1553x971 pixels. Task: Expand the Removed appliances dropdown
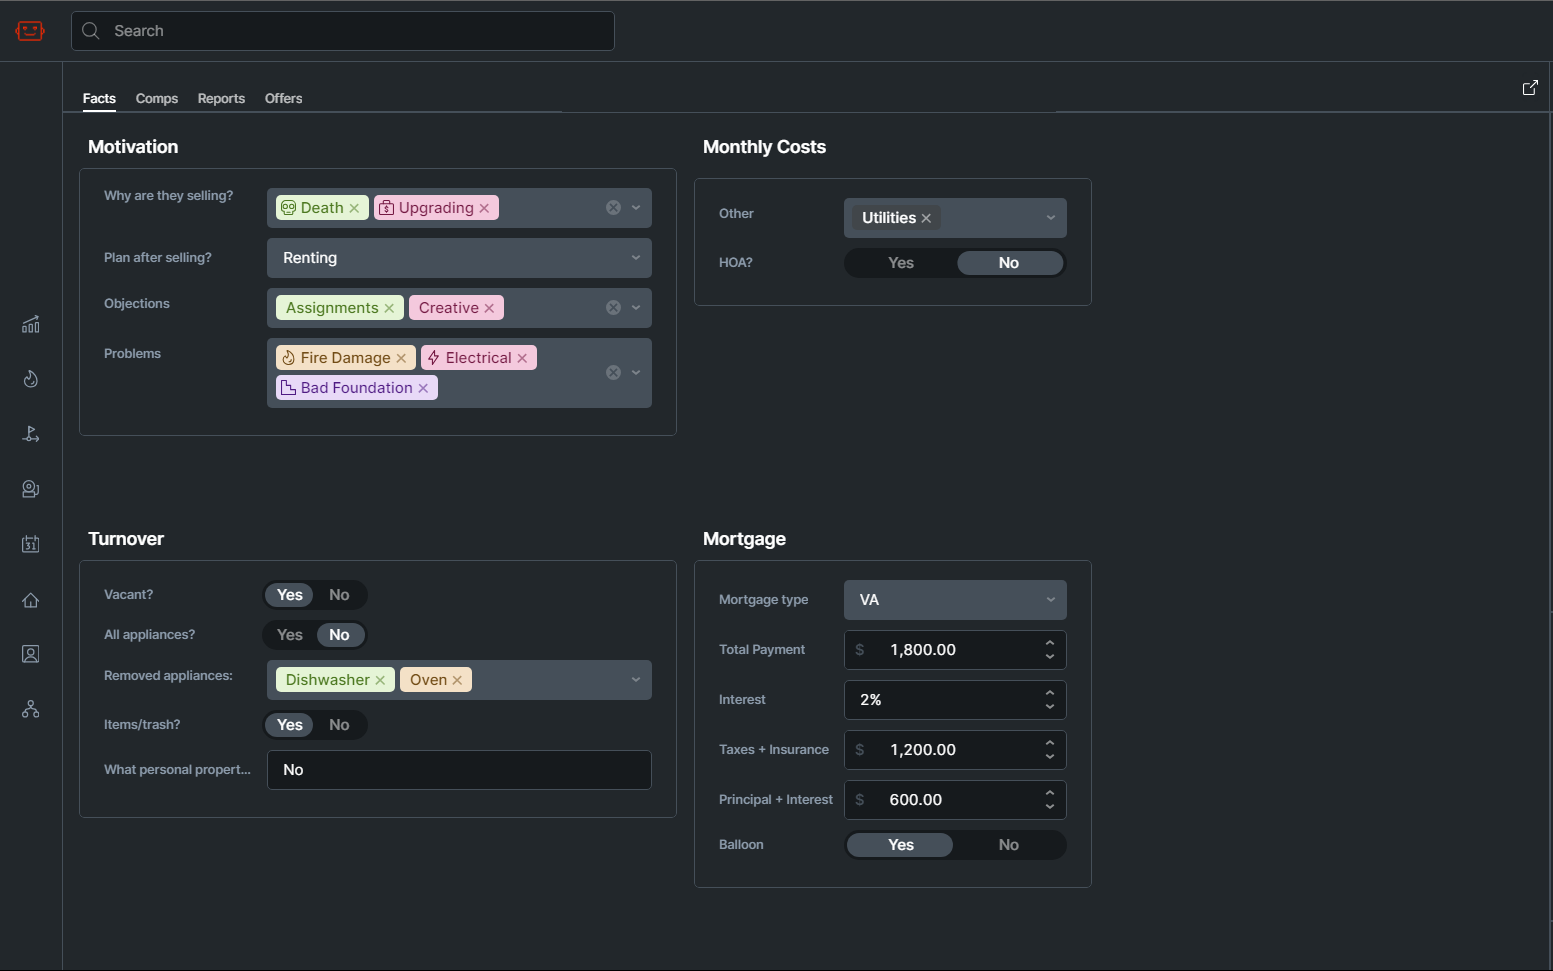(x=635, y=680)
